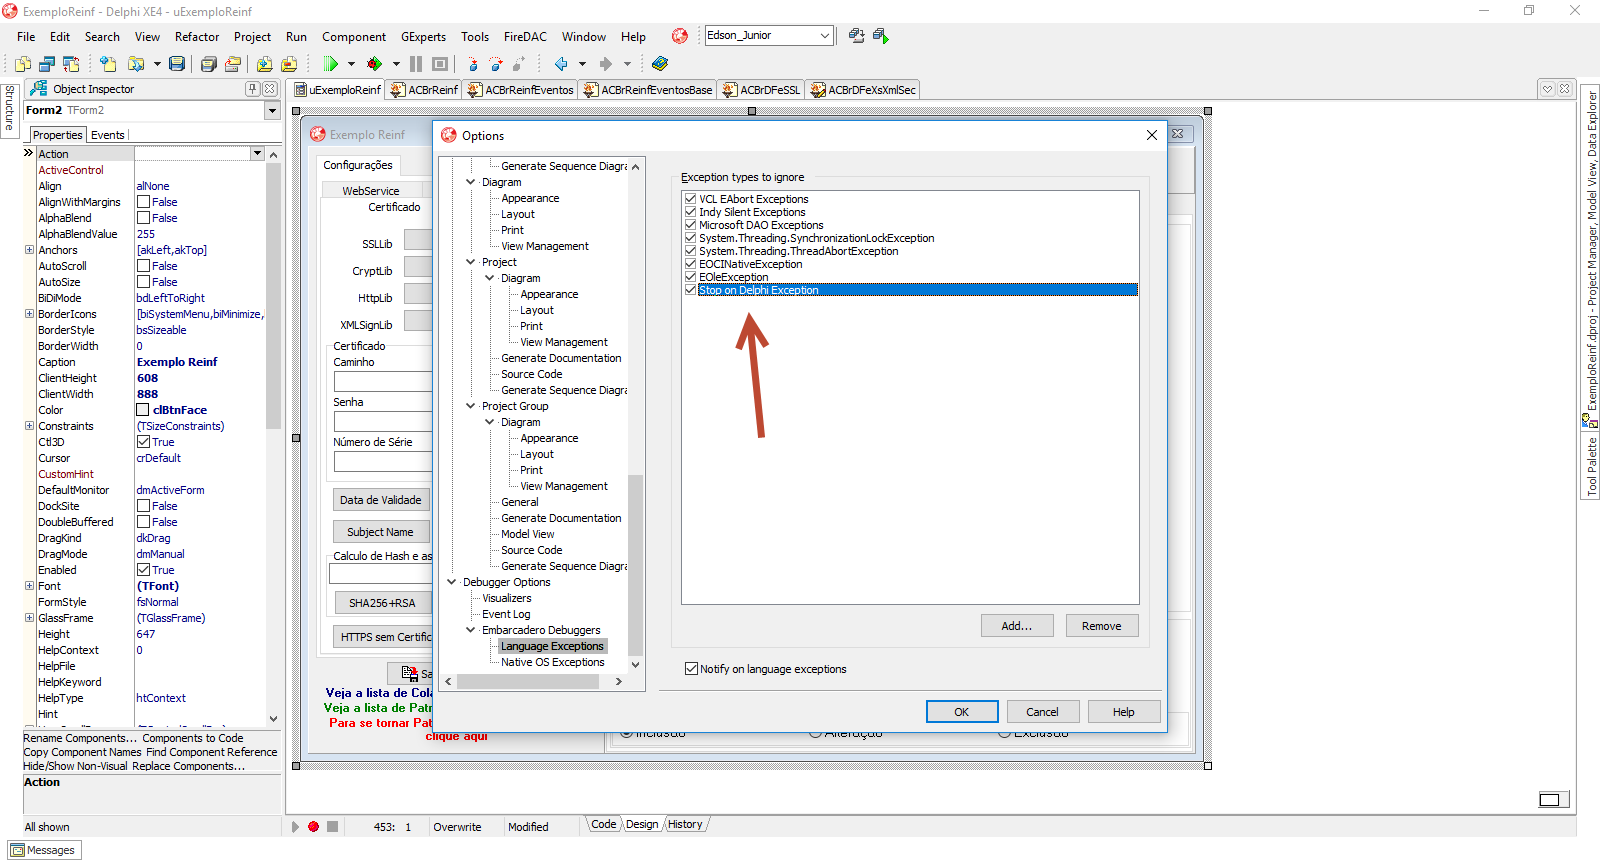
Task: Collapse the Project Group tree node
Action: (471, 406)
